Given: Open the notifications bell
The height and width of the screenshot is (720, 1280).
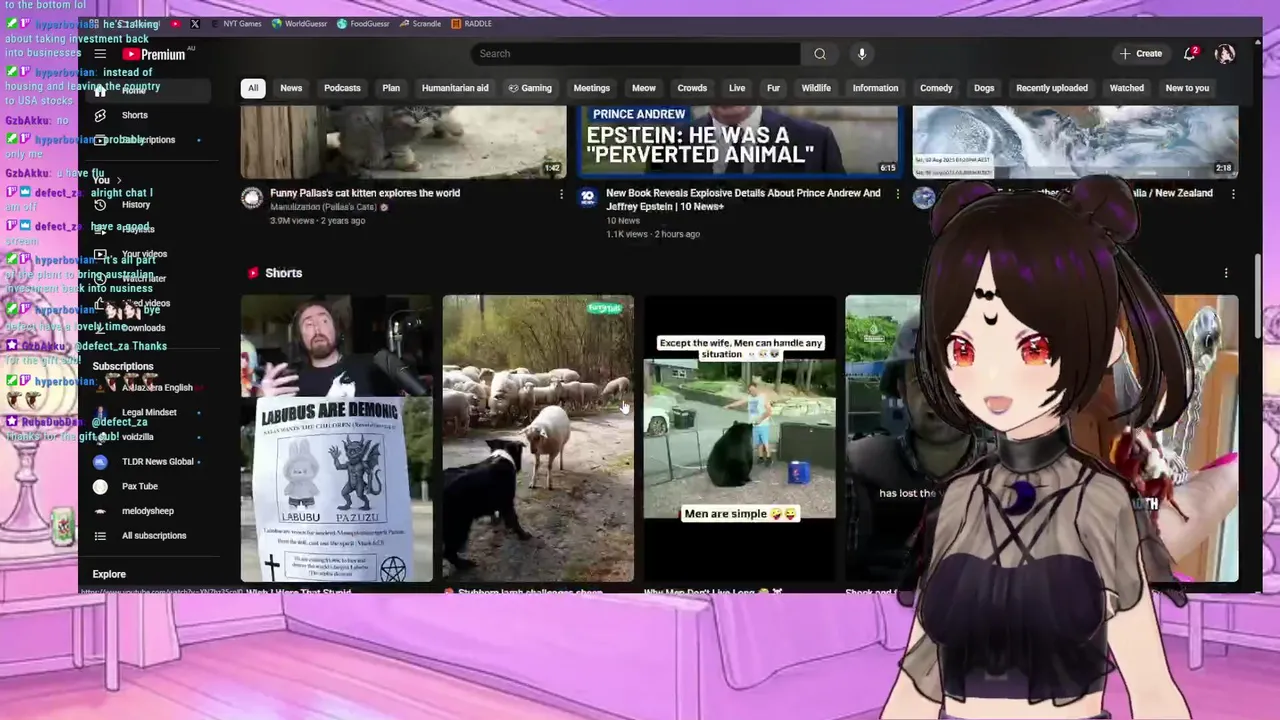Looking at the screenshot, I should pyautogui.click(x=1190, y=54).
